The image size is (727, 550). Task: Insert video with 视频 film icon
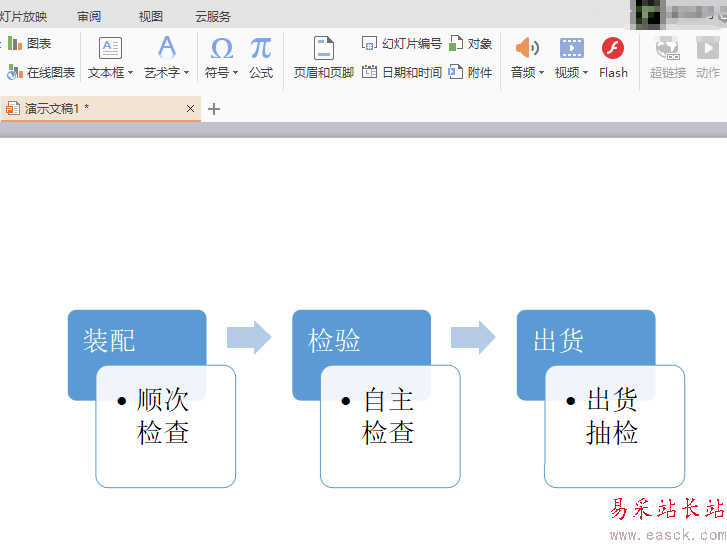572,48
